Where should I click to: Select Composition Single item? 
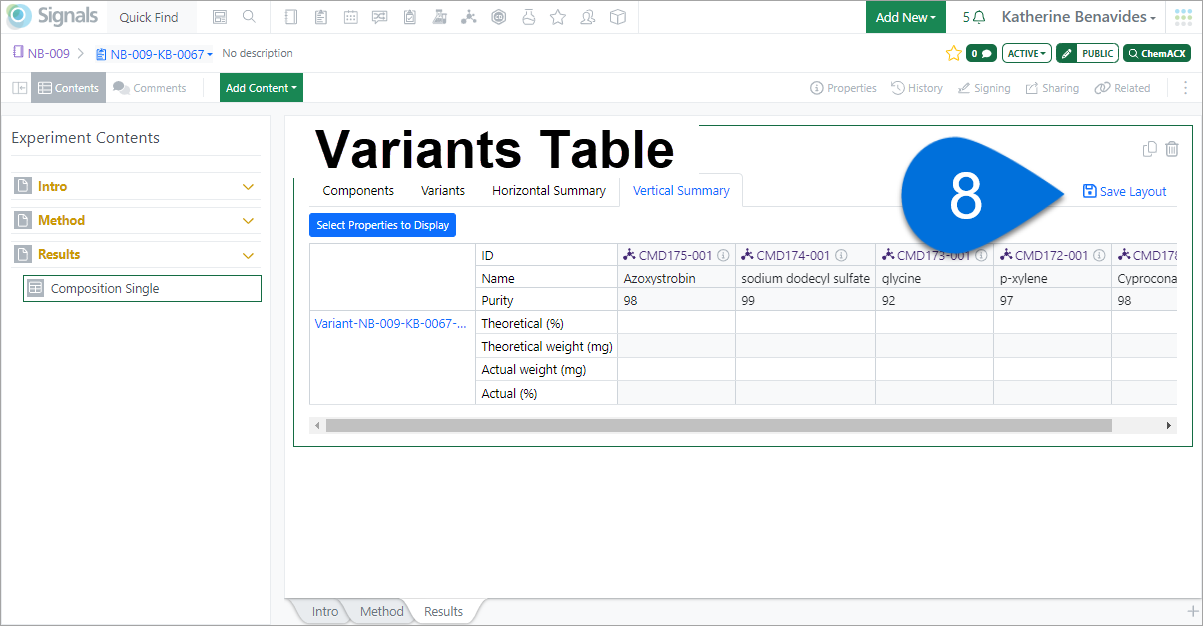pos(142,288)
